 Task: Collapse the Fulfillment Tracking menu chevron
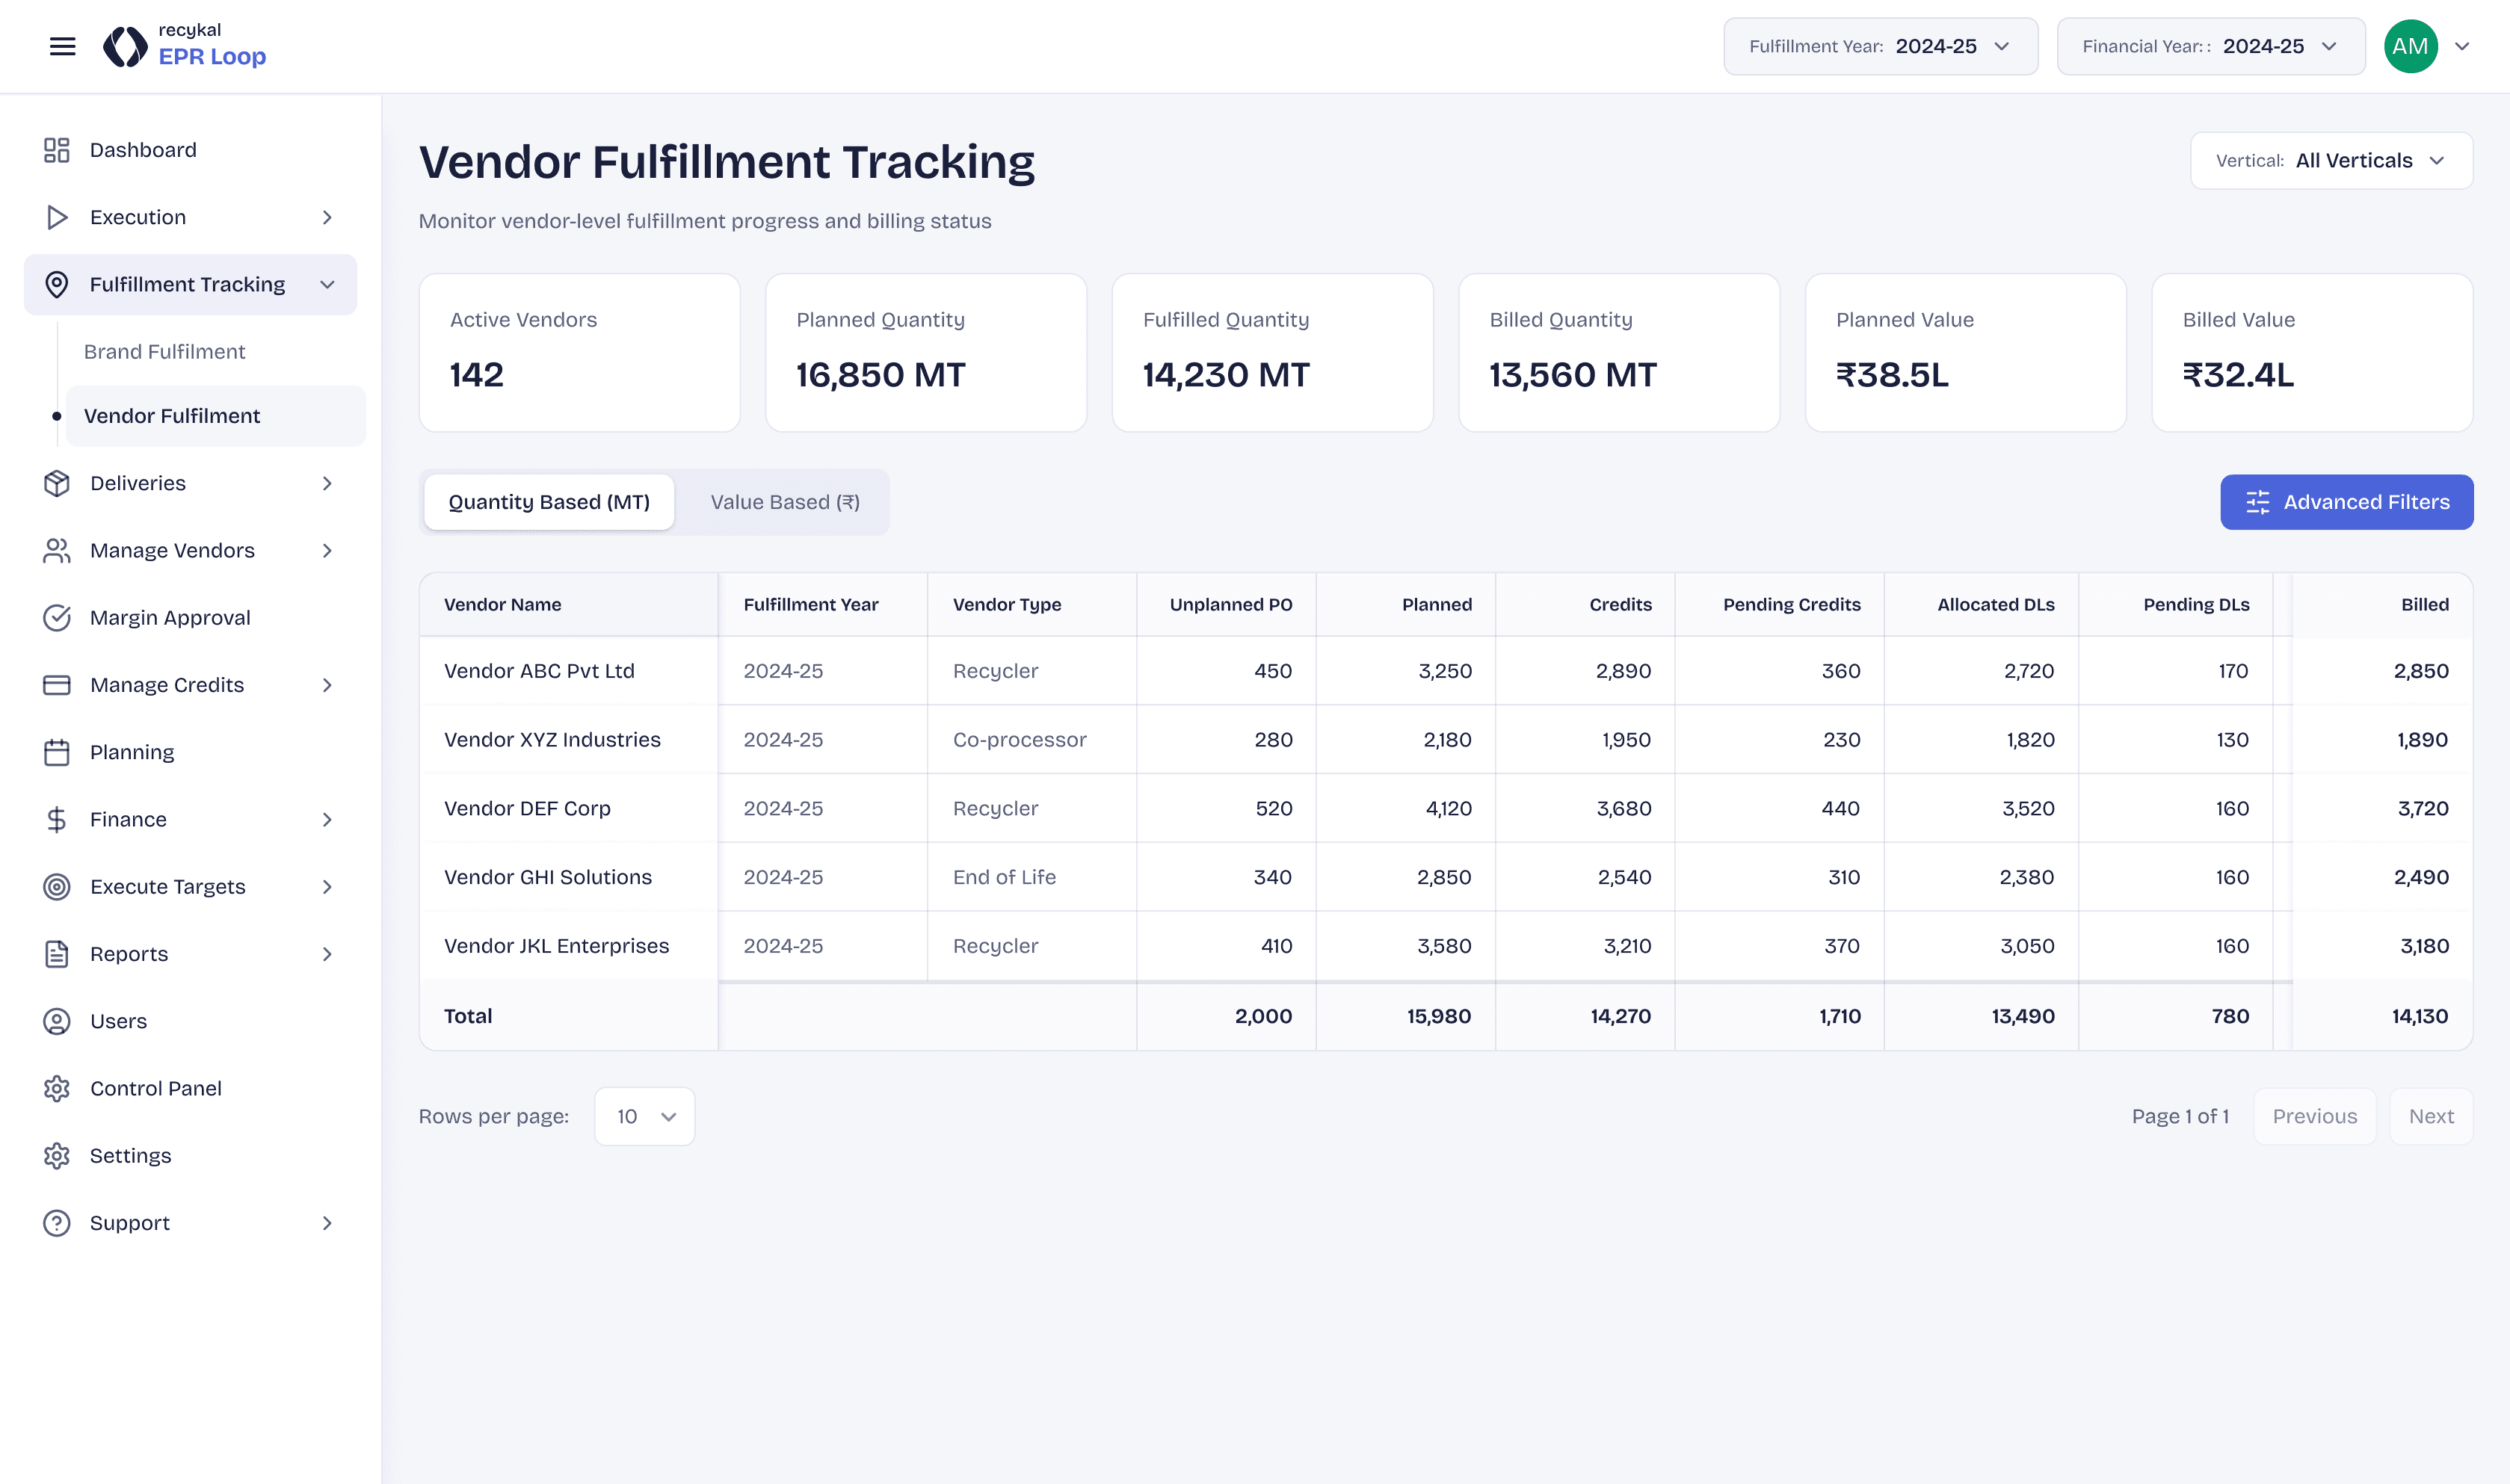327,285
